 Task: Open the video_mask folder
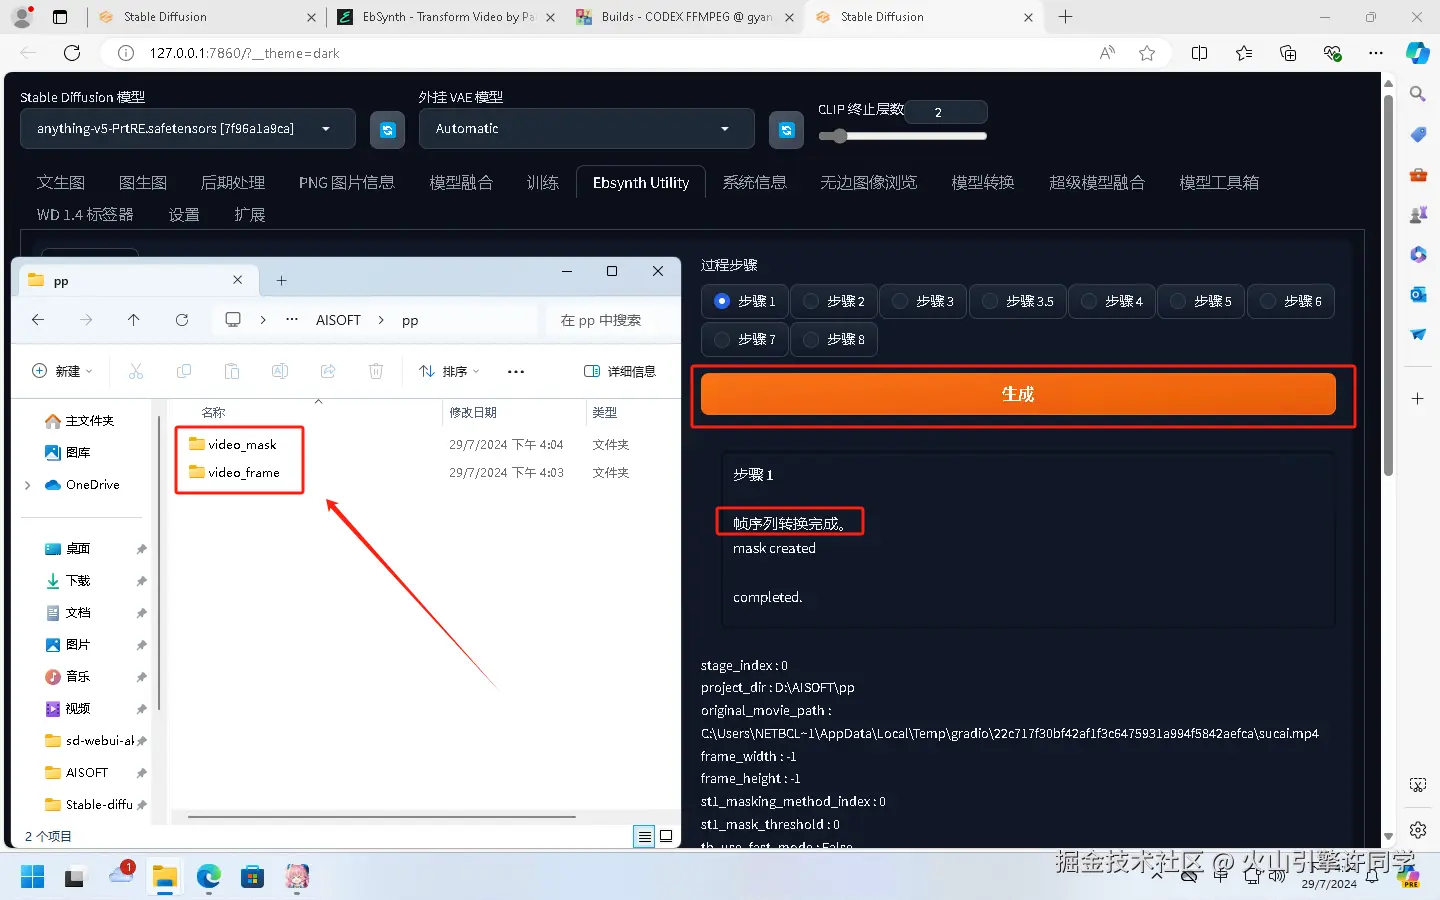pos(242,445)
